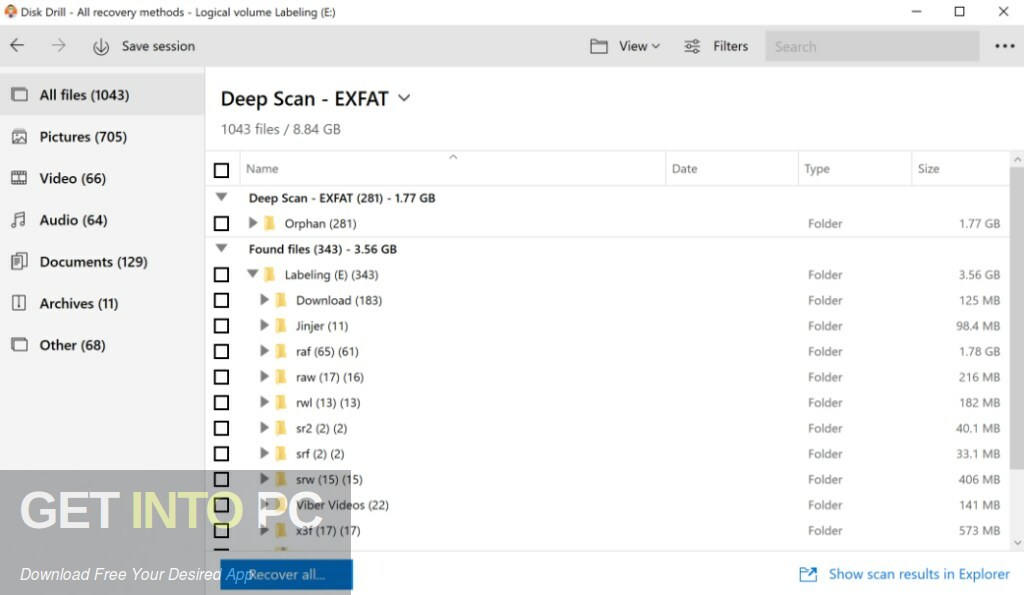Check the Jinjer (11) checkbox
Viewport: 1024px width, 595px height.
(x=221, y=325)
